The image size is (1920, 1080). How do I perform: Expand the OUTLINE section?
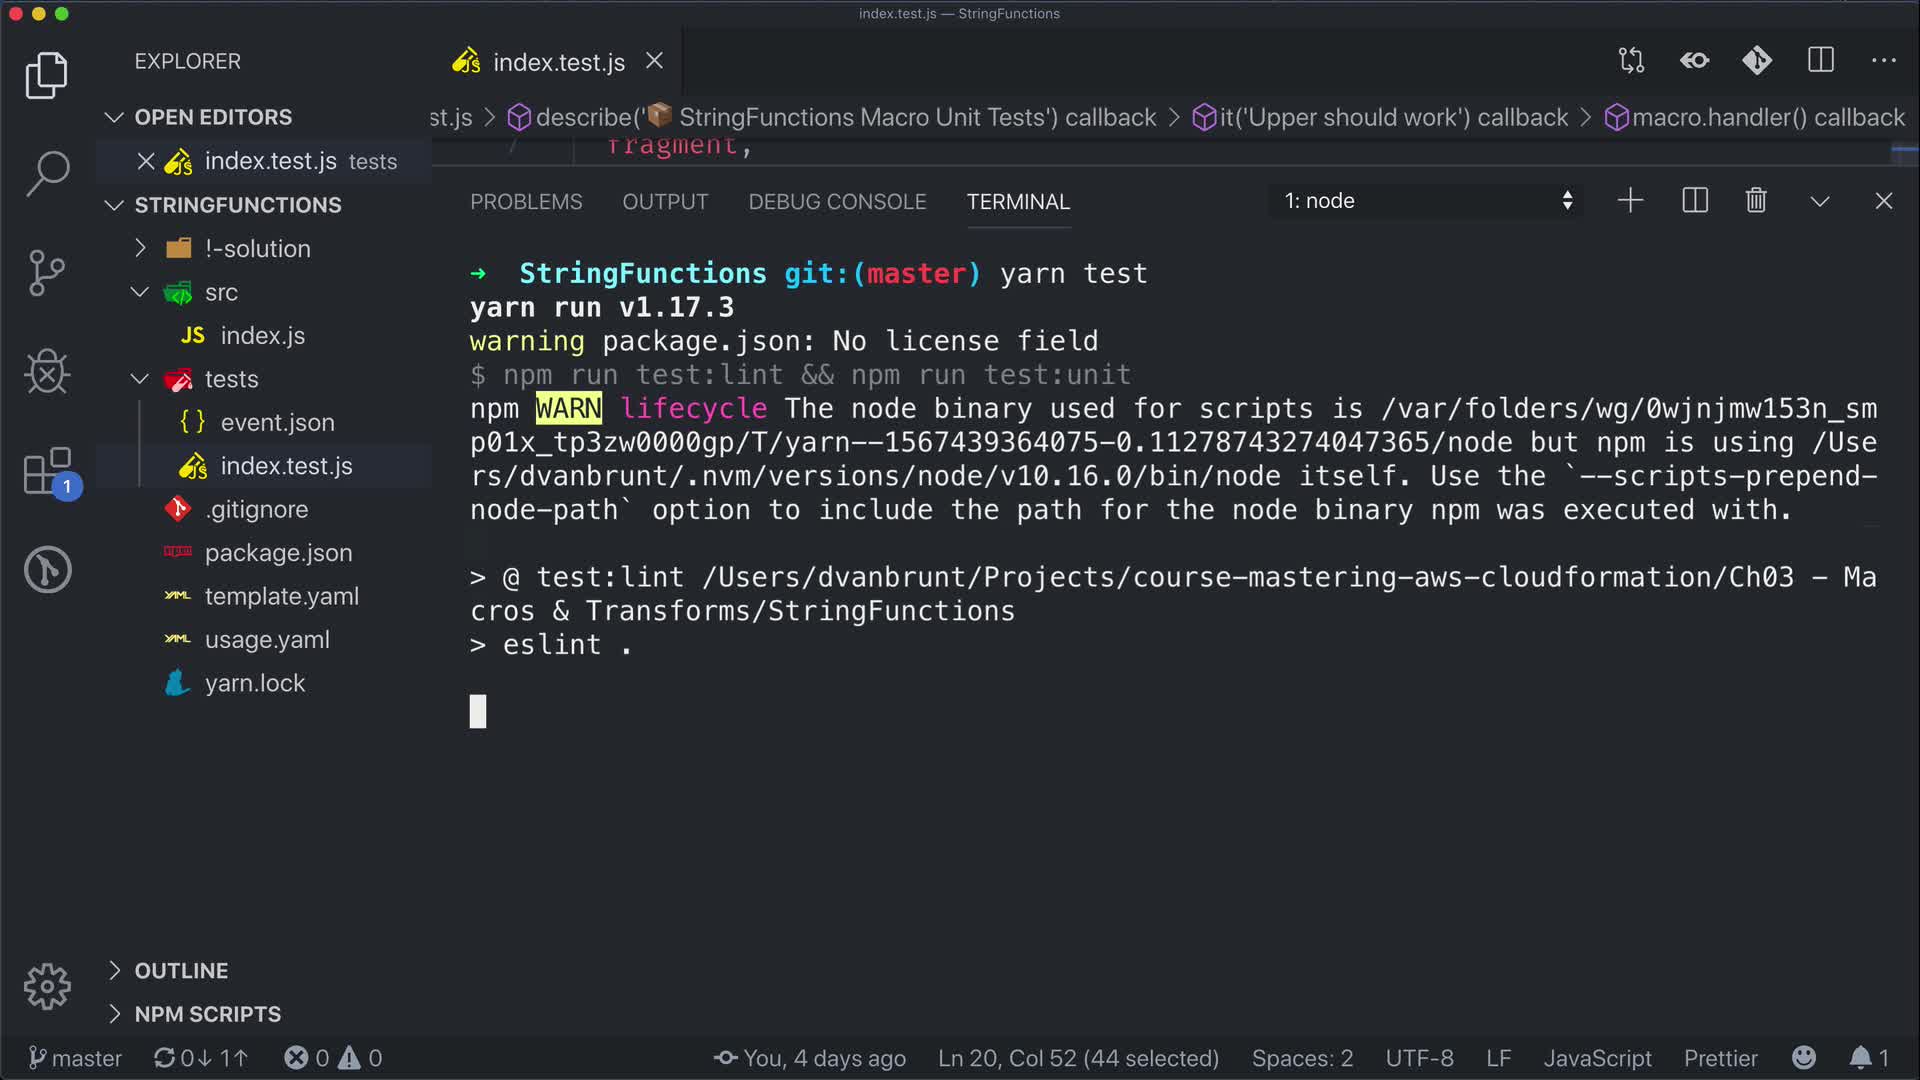tap(181, 970)
